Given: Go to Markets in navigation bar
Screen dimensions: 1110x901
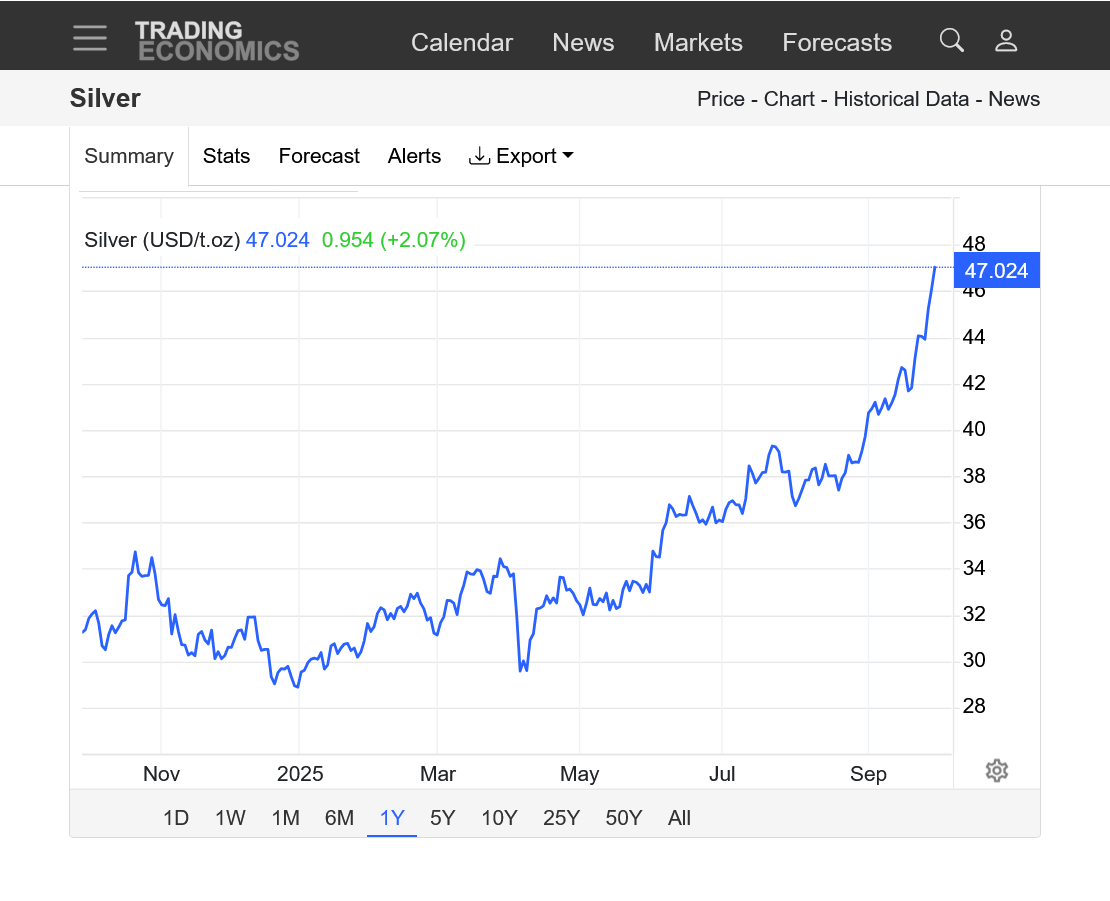Looking at the screenshot, I should 698,43.
